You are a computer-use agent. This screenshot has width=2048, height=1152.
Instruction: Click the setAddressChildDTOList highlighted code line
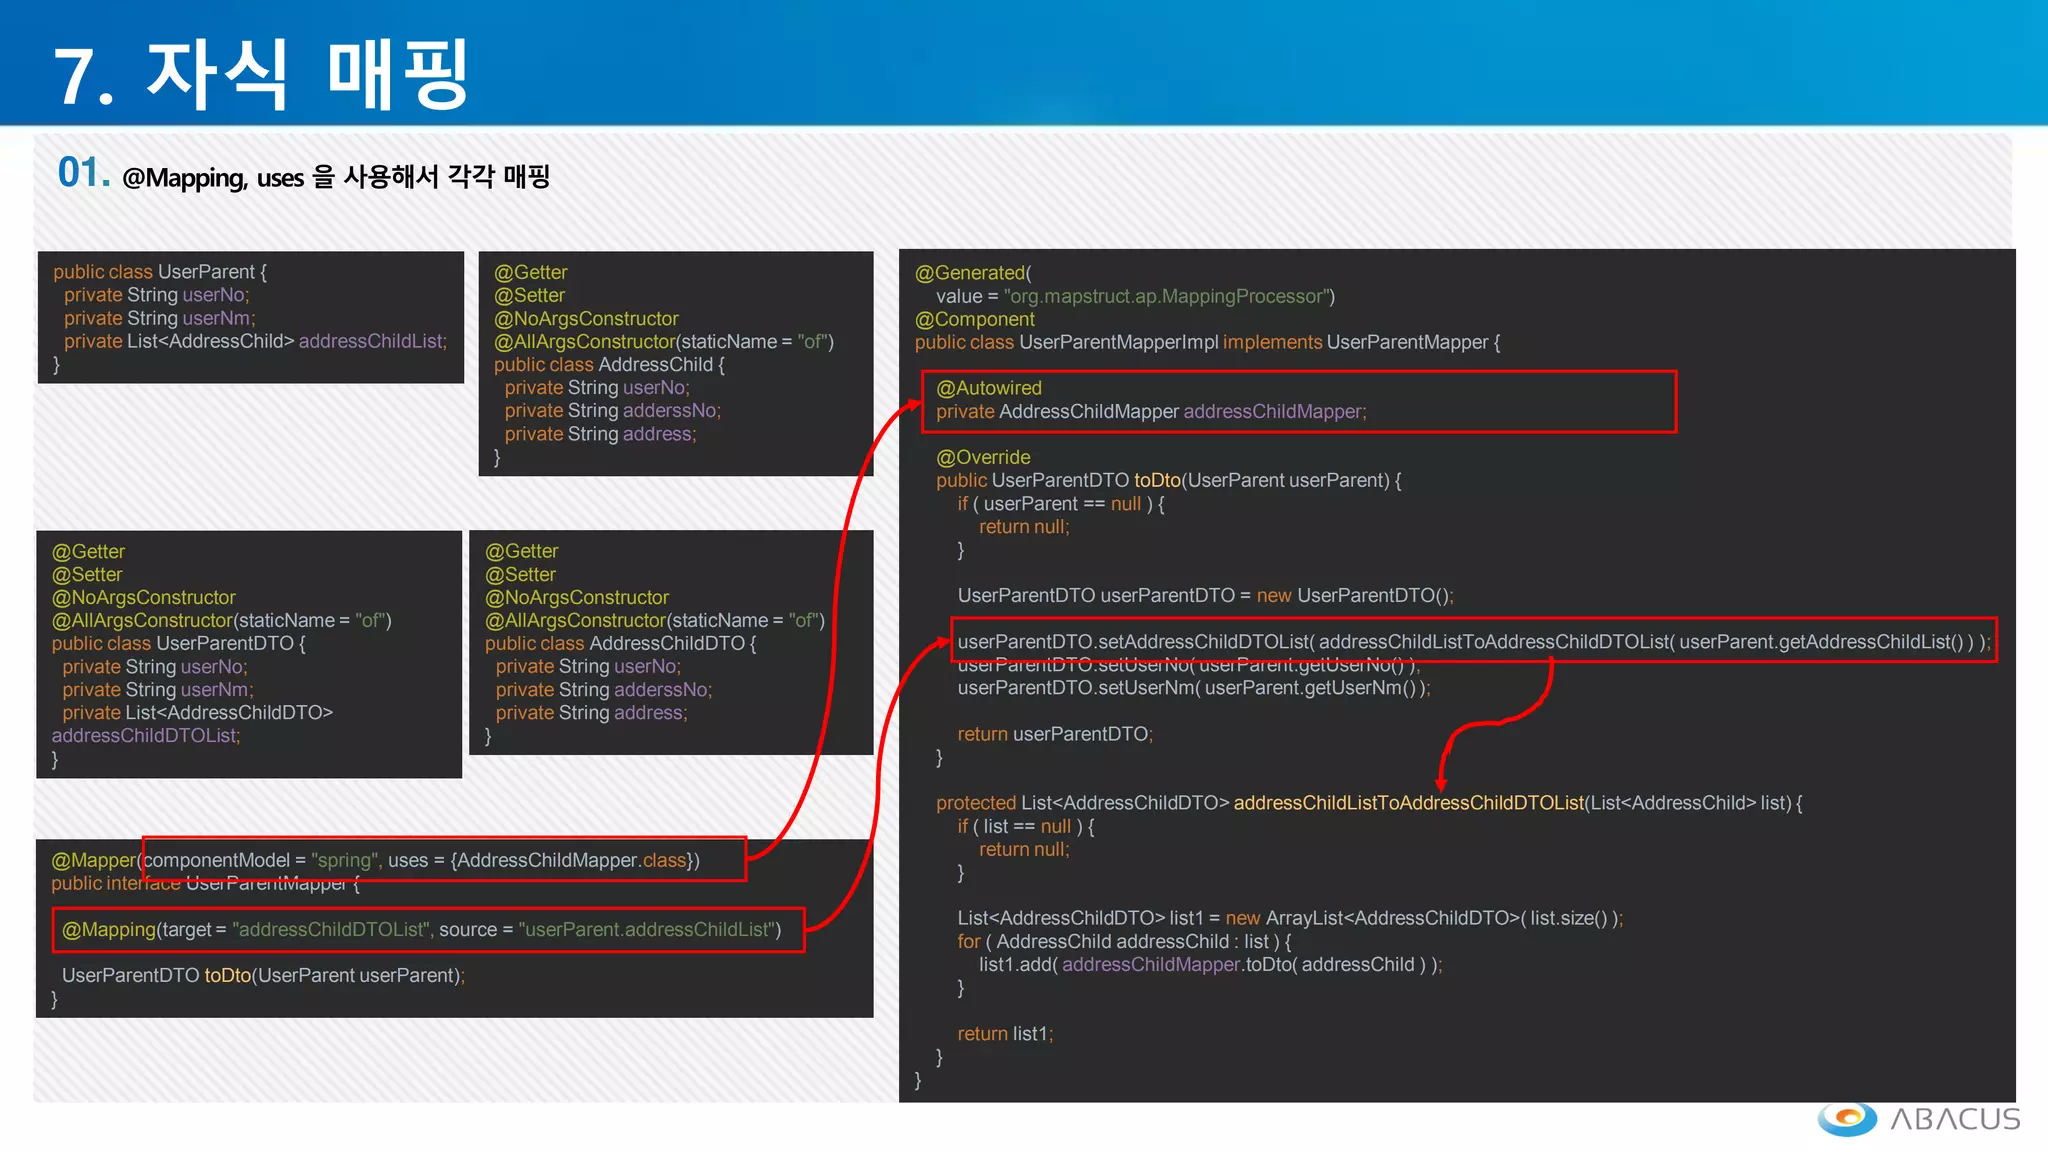click(x=1472, y=642)
